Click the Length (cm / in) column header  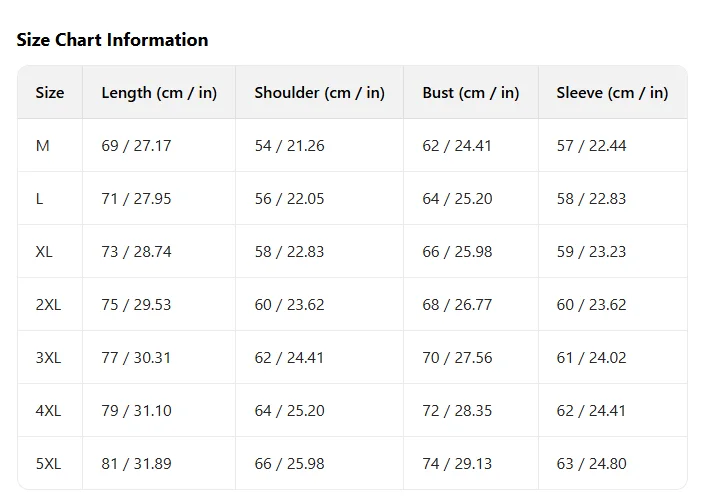tap(159, 93)
